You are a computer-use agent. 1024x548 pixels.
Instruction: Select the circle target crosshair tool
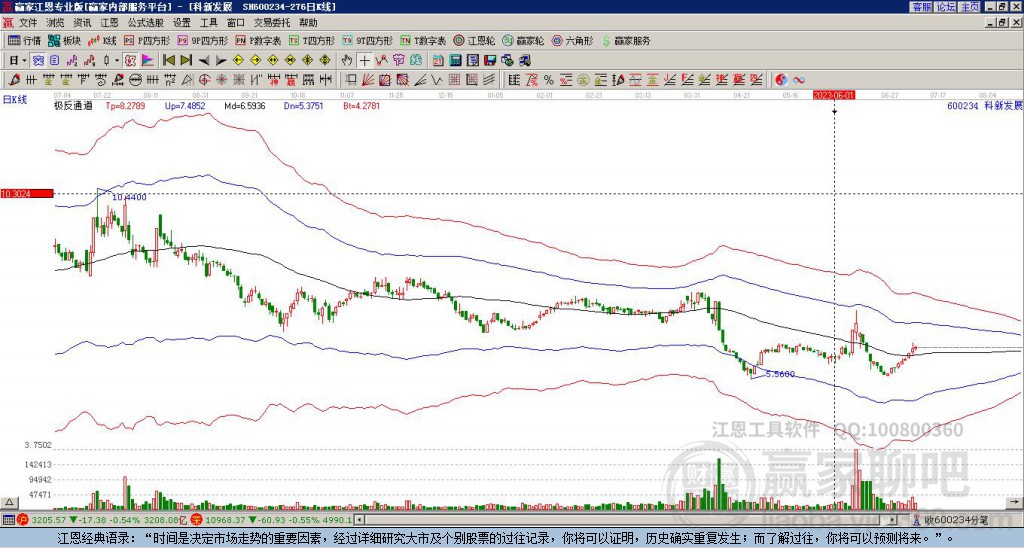tap(204, 80)
